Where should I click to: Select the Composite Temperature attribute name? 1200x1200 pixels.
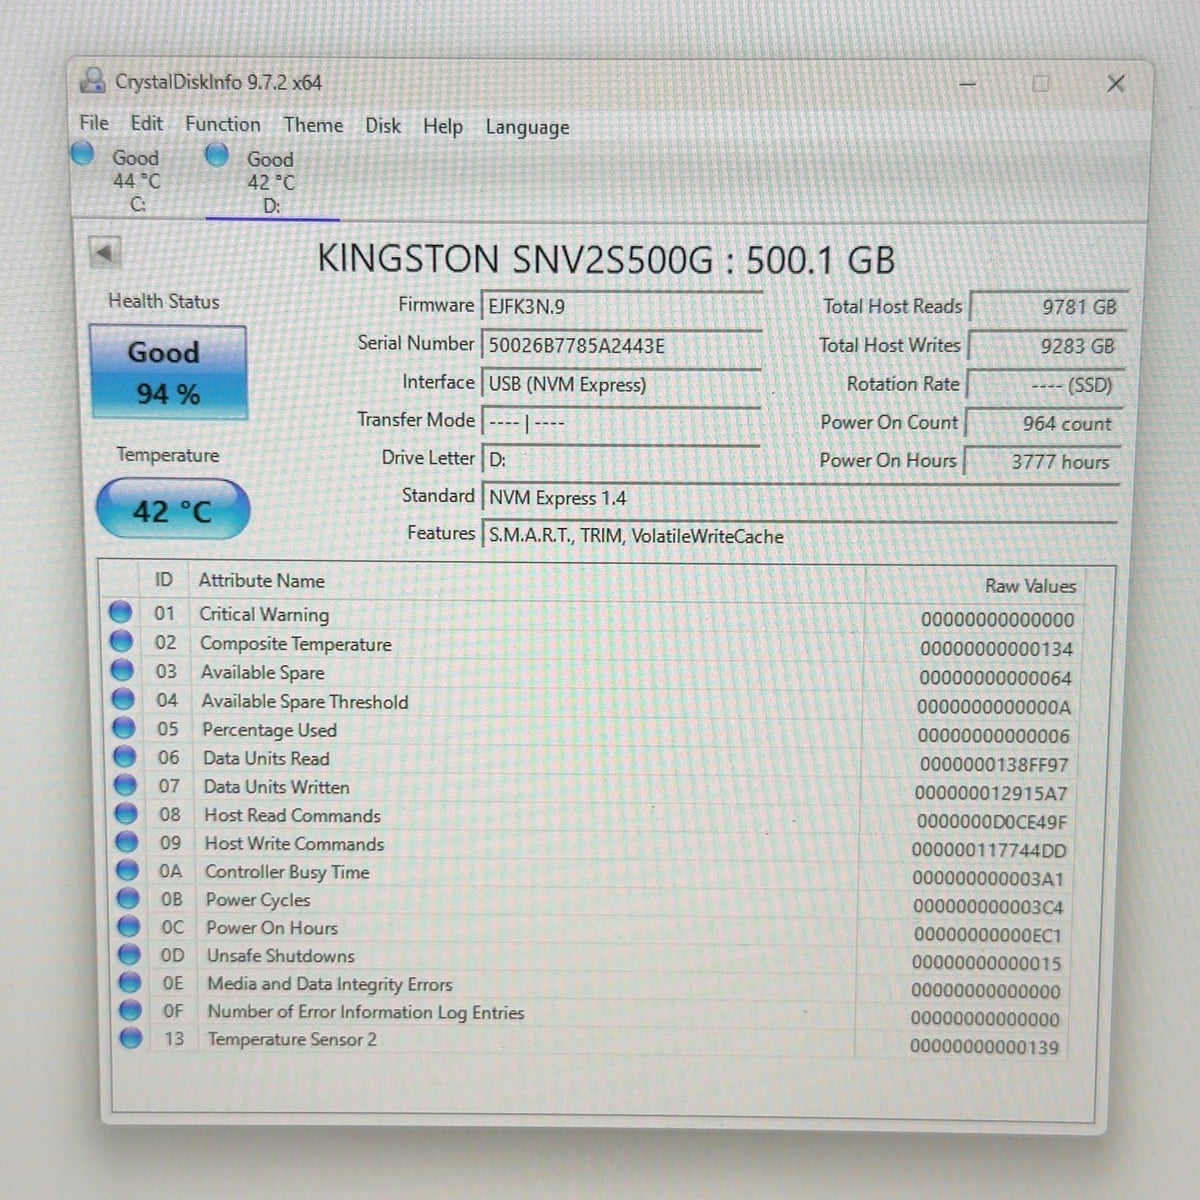pos(296,645)
